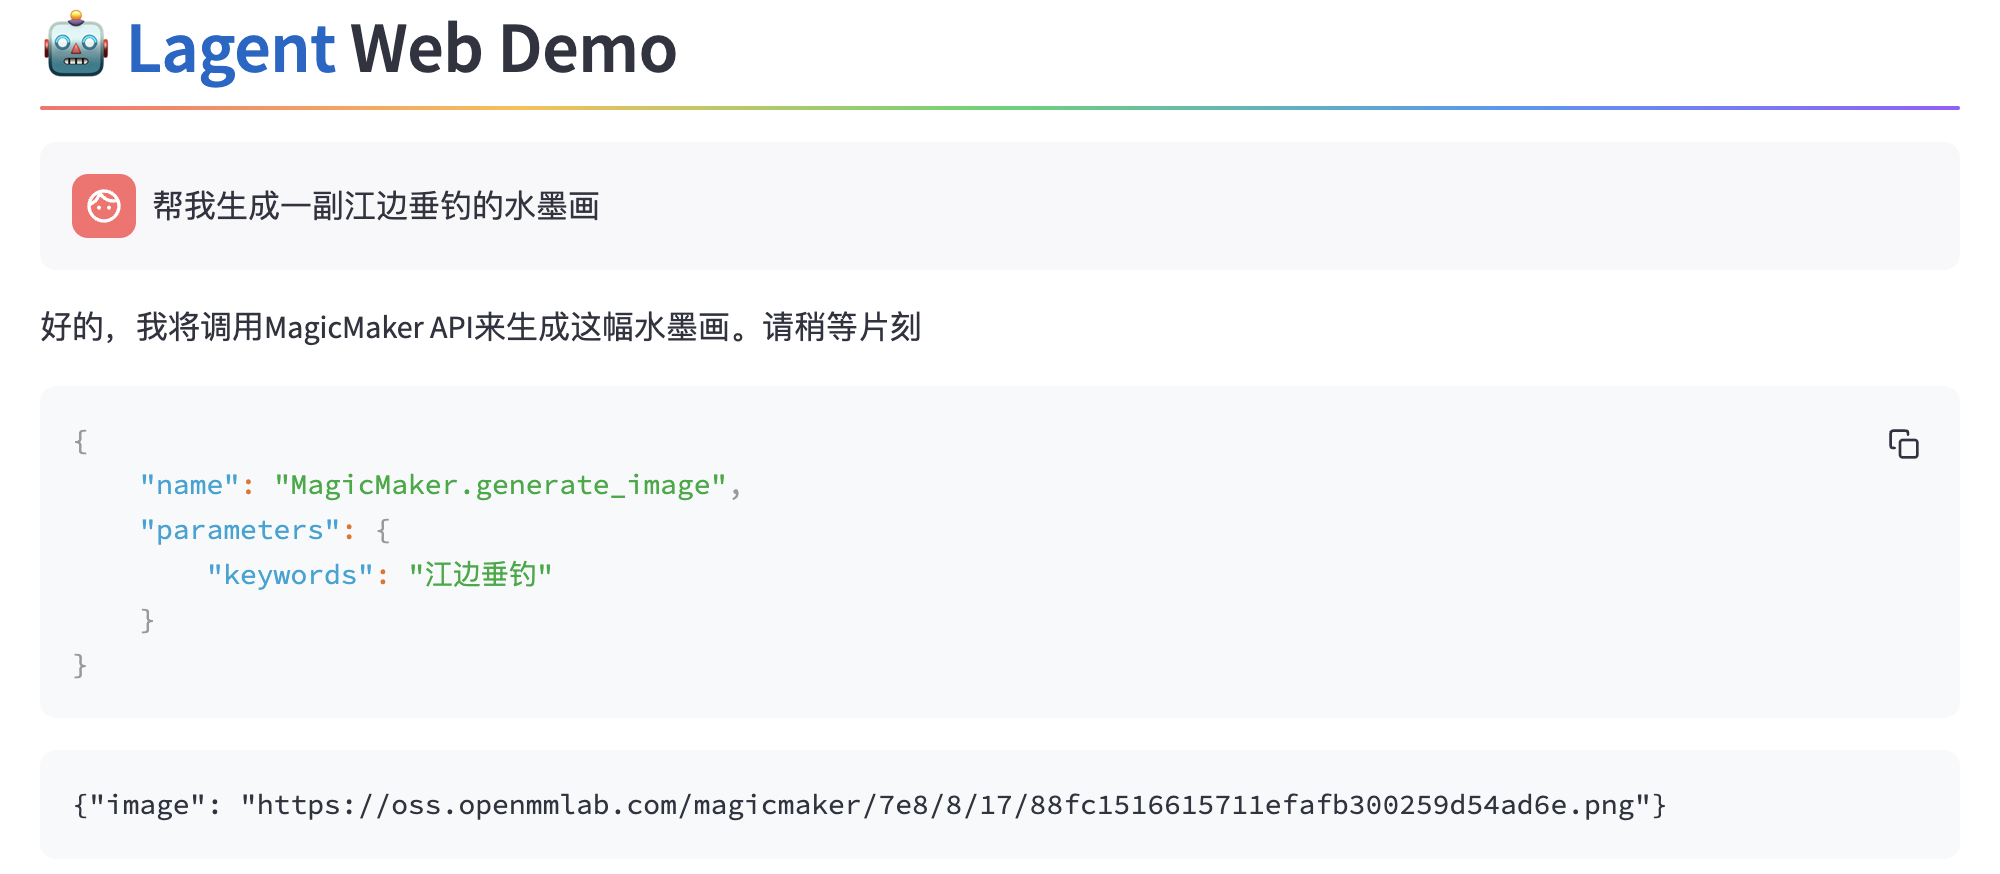Click the assistant reply mentioning MagicMaker API
The height and width of the screenshot is (874, 2000).
click(480, 327)
